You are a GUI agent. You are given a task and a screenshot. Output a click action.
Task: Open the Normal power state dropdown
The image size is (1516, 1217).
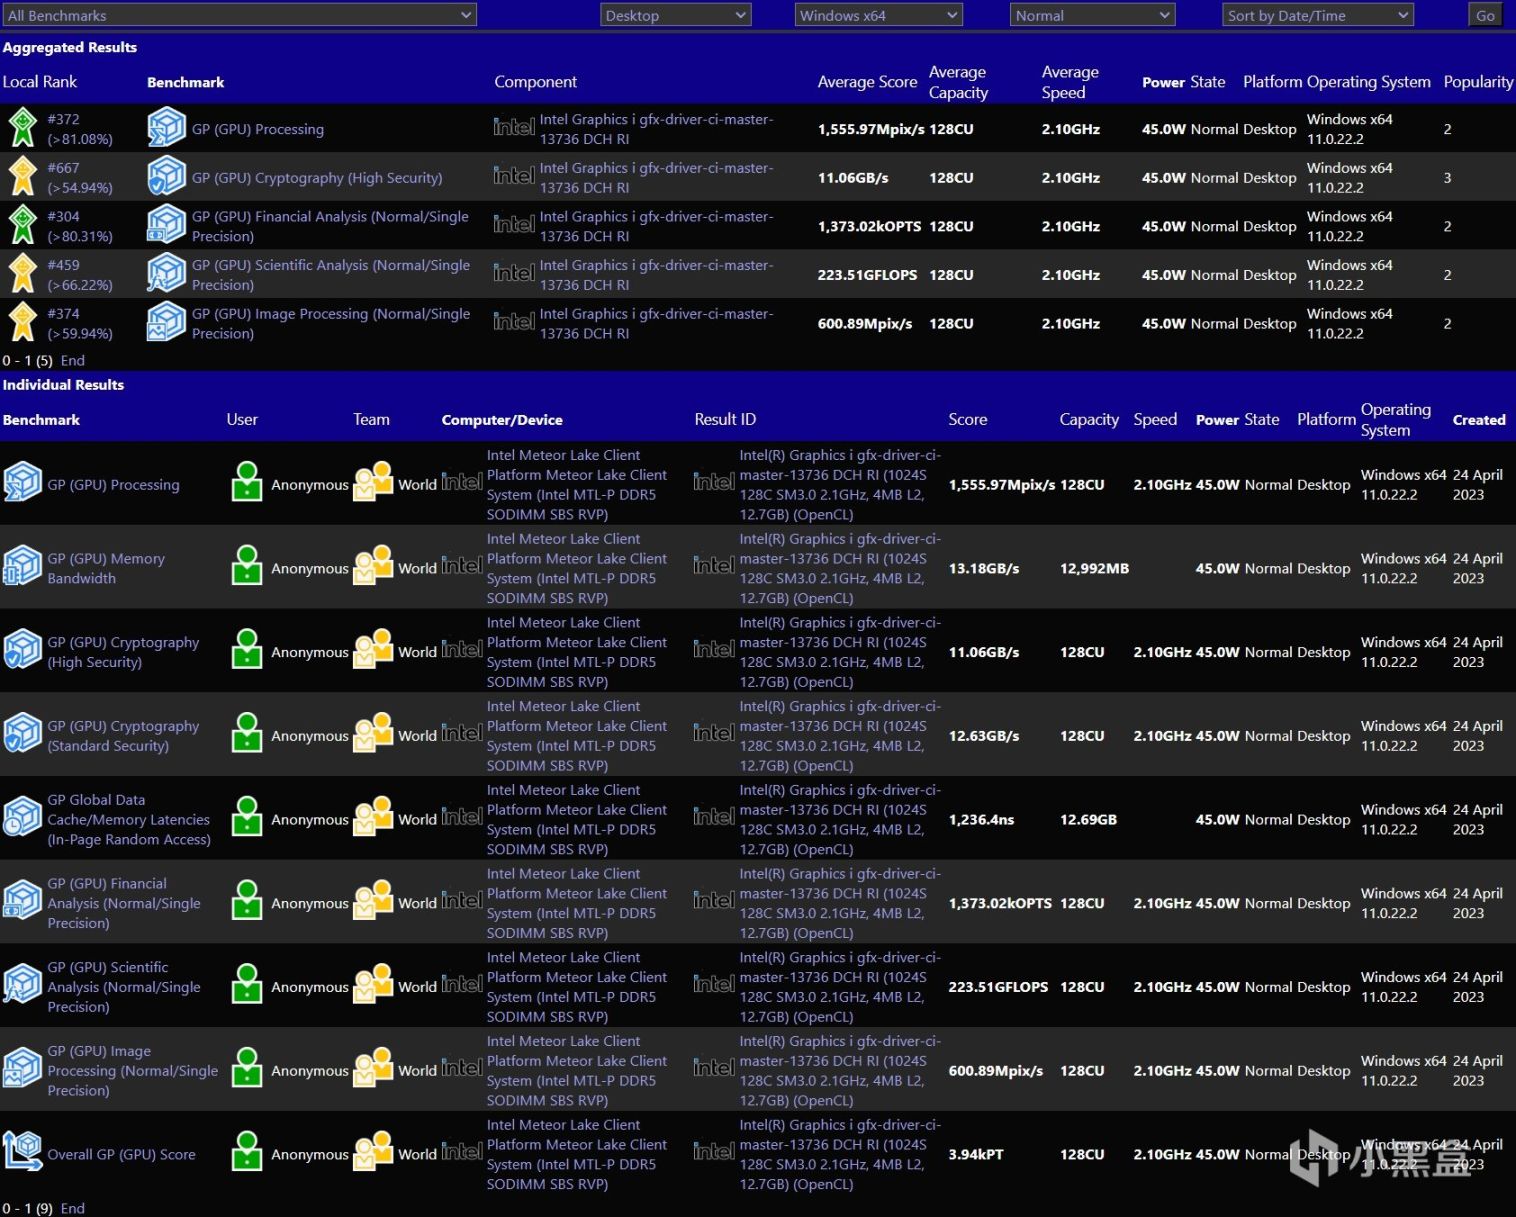1093,15
